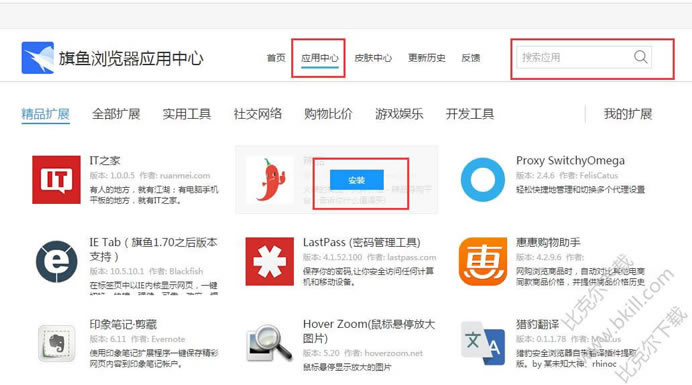This screenshot has height=385, width=692.
Task: Click the IE Tab extension title
Action: point(153,249)
